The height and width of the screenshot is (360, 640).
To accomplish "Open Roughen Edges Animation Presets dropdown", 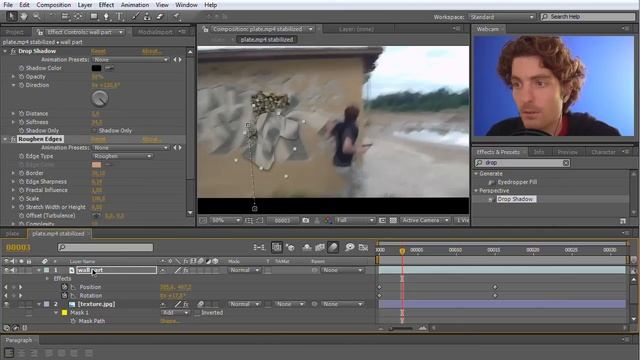I will point(130,148).
